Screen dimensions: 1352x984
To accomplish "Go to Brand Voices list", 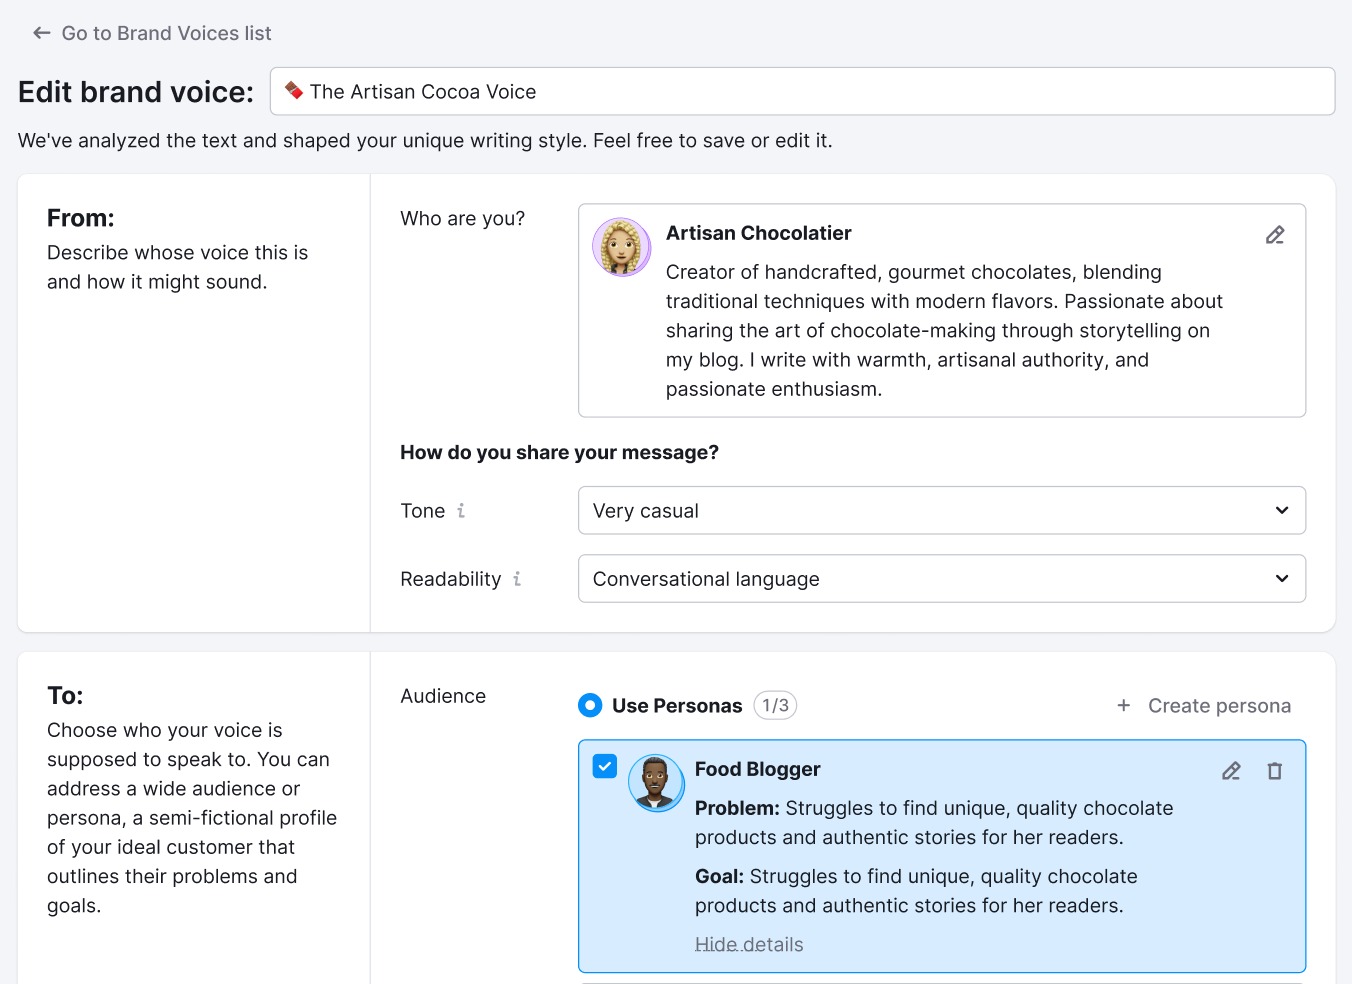I will click(x=166, y=32).
